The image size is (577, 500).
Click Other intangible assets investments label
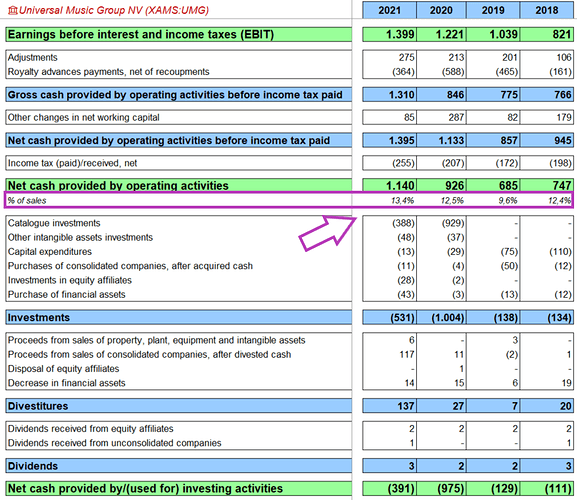(x=80, y=238)
